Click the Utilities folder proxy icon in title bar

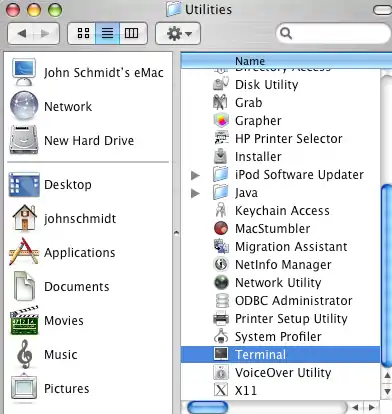173,9
